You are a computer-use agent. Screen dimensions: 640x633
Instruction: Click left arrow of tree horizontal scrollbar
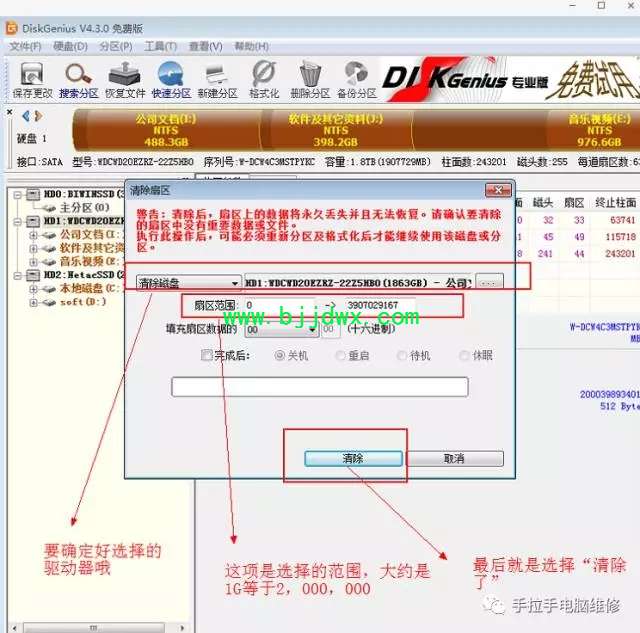[14, 628]
